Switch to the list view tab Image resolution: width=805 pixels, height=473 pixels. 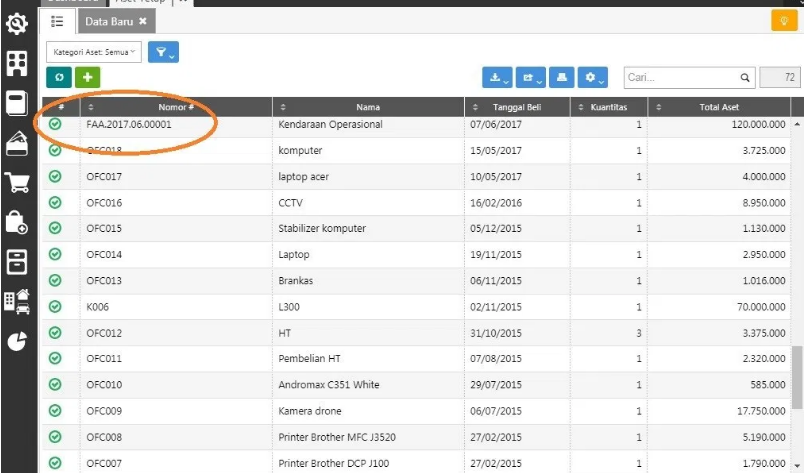[x=57, y=20]
